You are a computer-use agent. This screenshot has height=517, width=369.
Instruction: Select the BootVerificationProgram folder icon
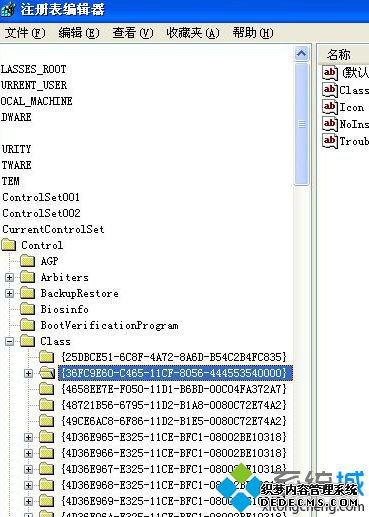(x=27, y=325)
